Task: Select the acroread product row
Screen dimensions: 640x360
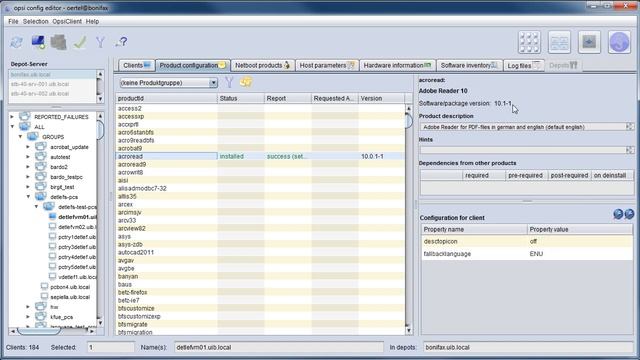Action: tap(260, 156)
